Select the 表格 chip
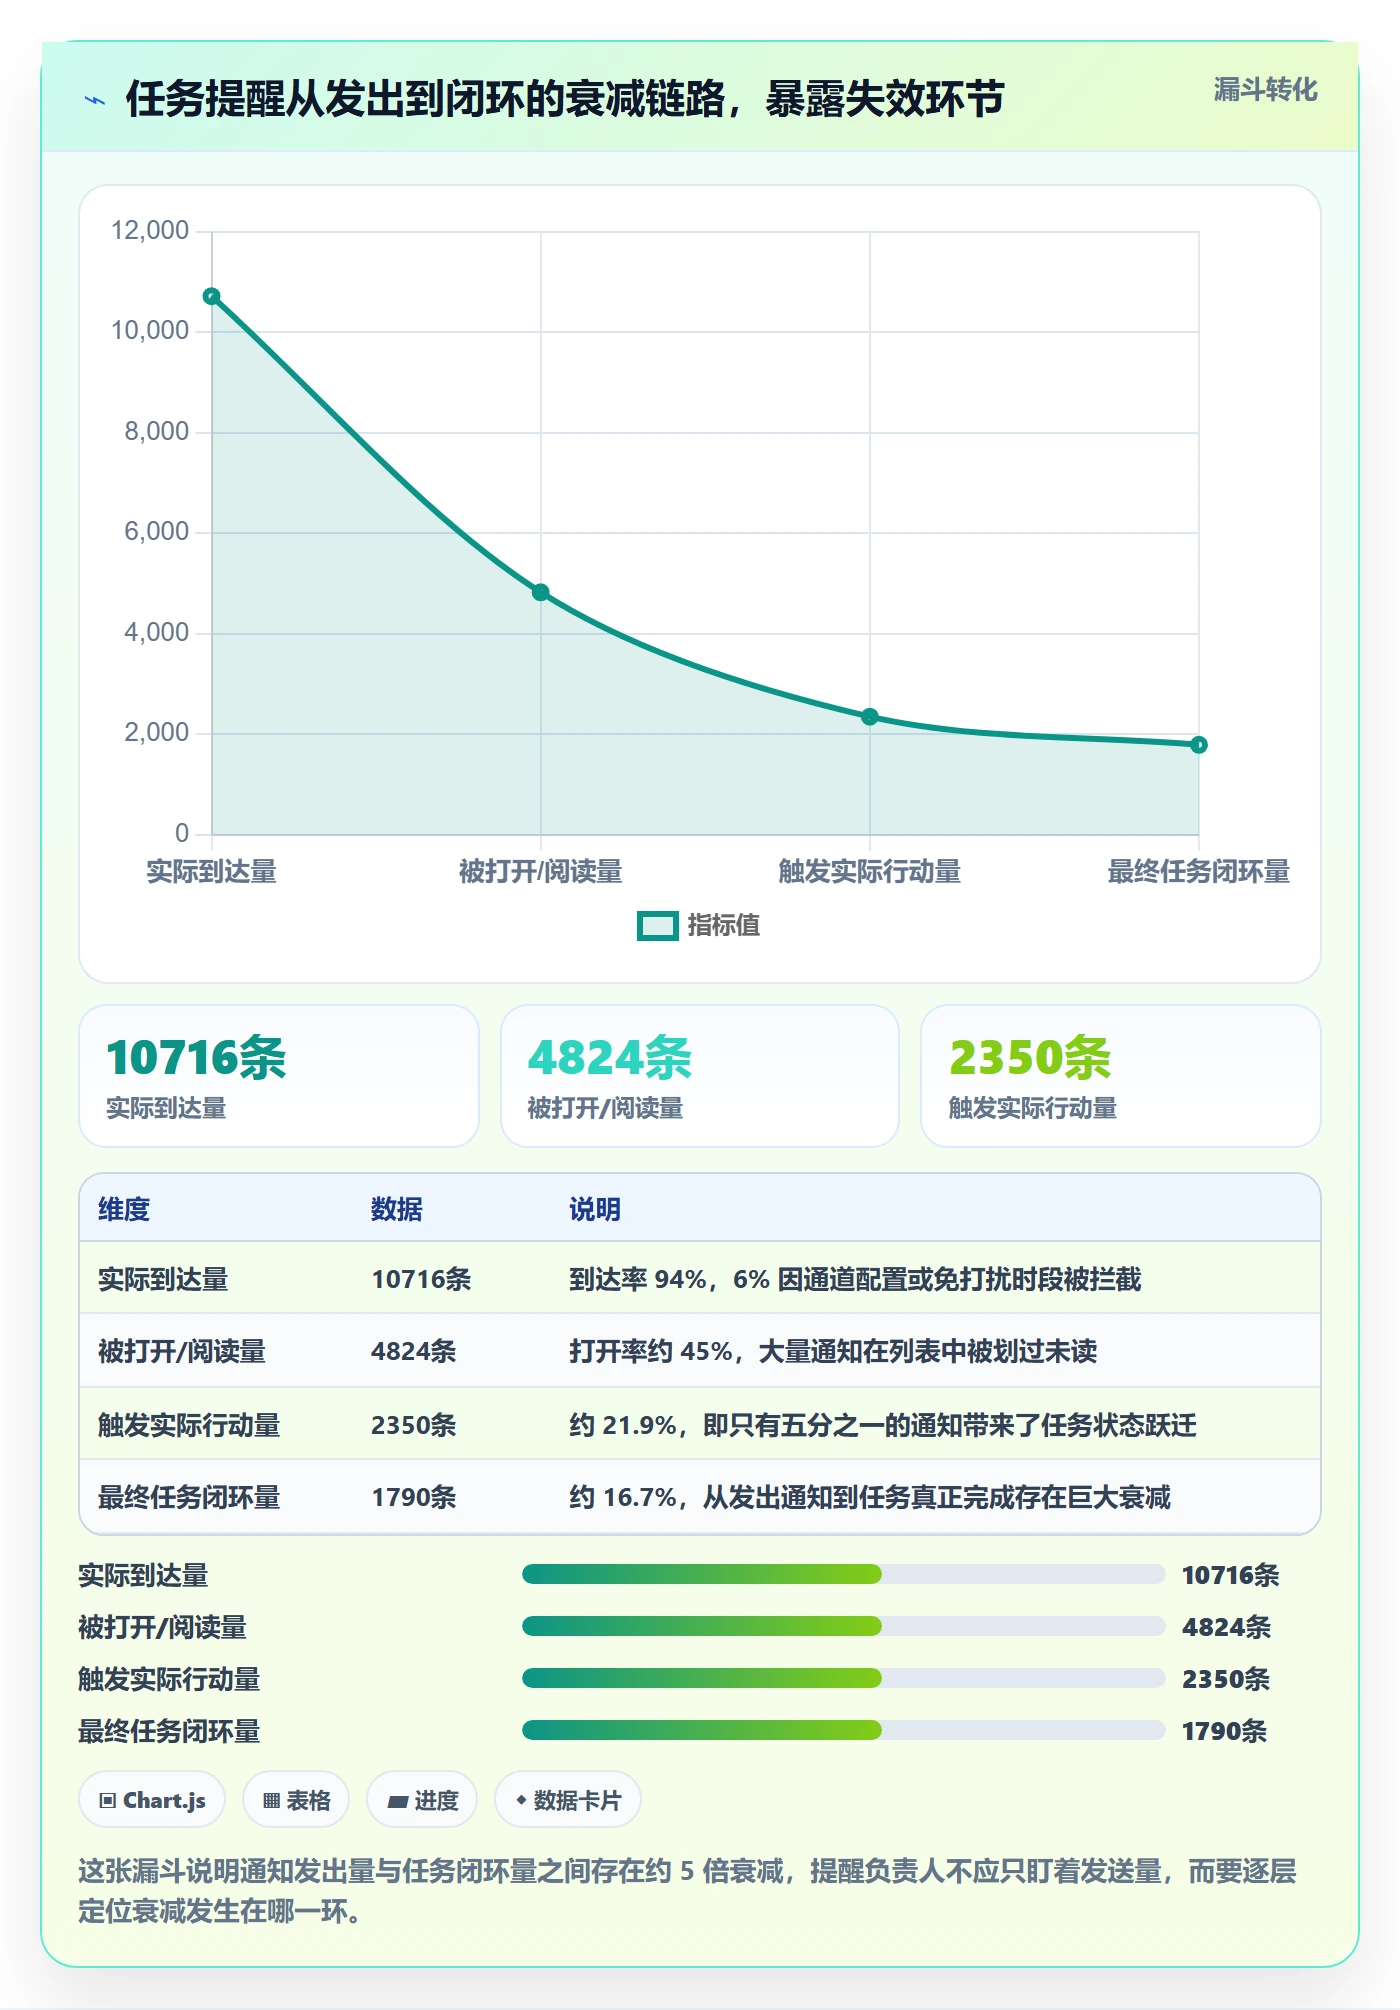1400x2010 pixels. (x=296, y=1800)
